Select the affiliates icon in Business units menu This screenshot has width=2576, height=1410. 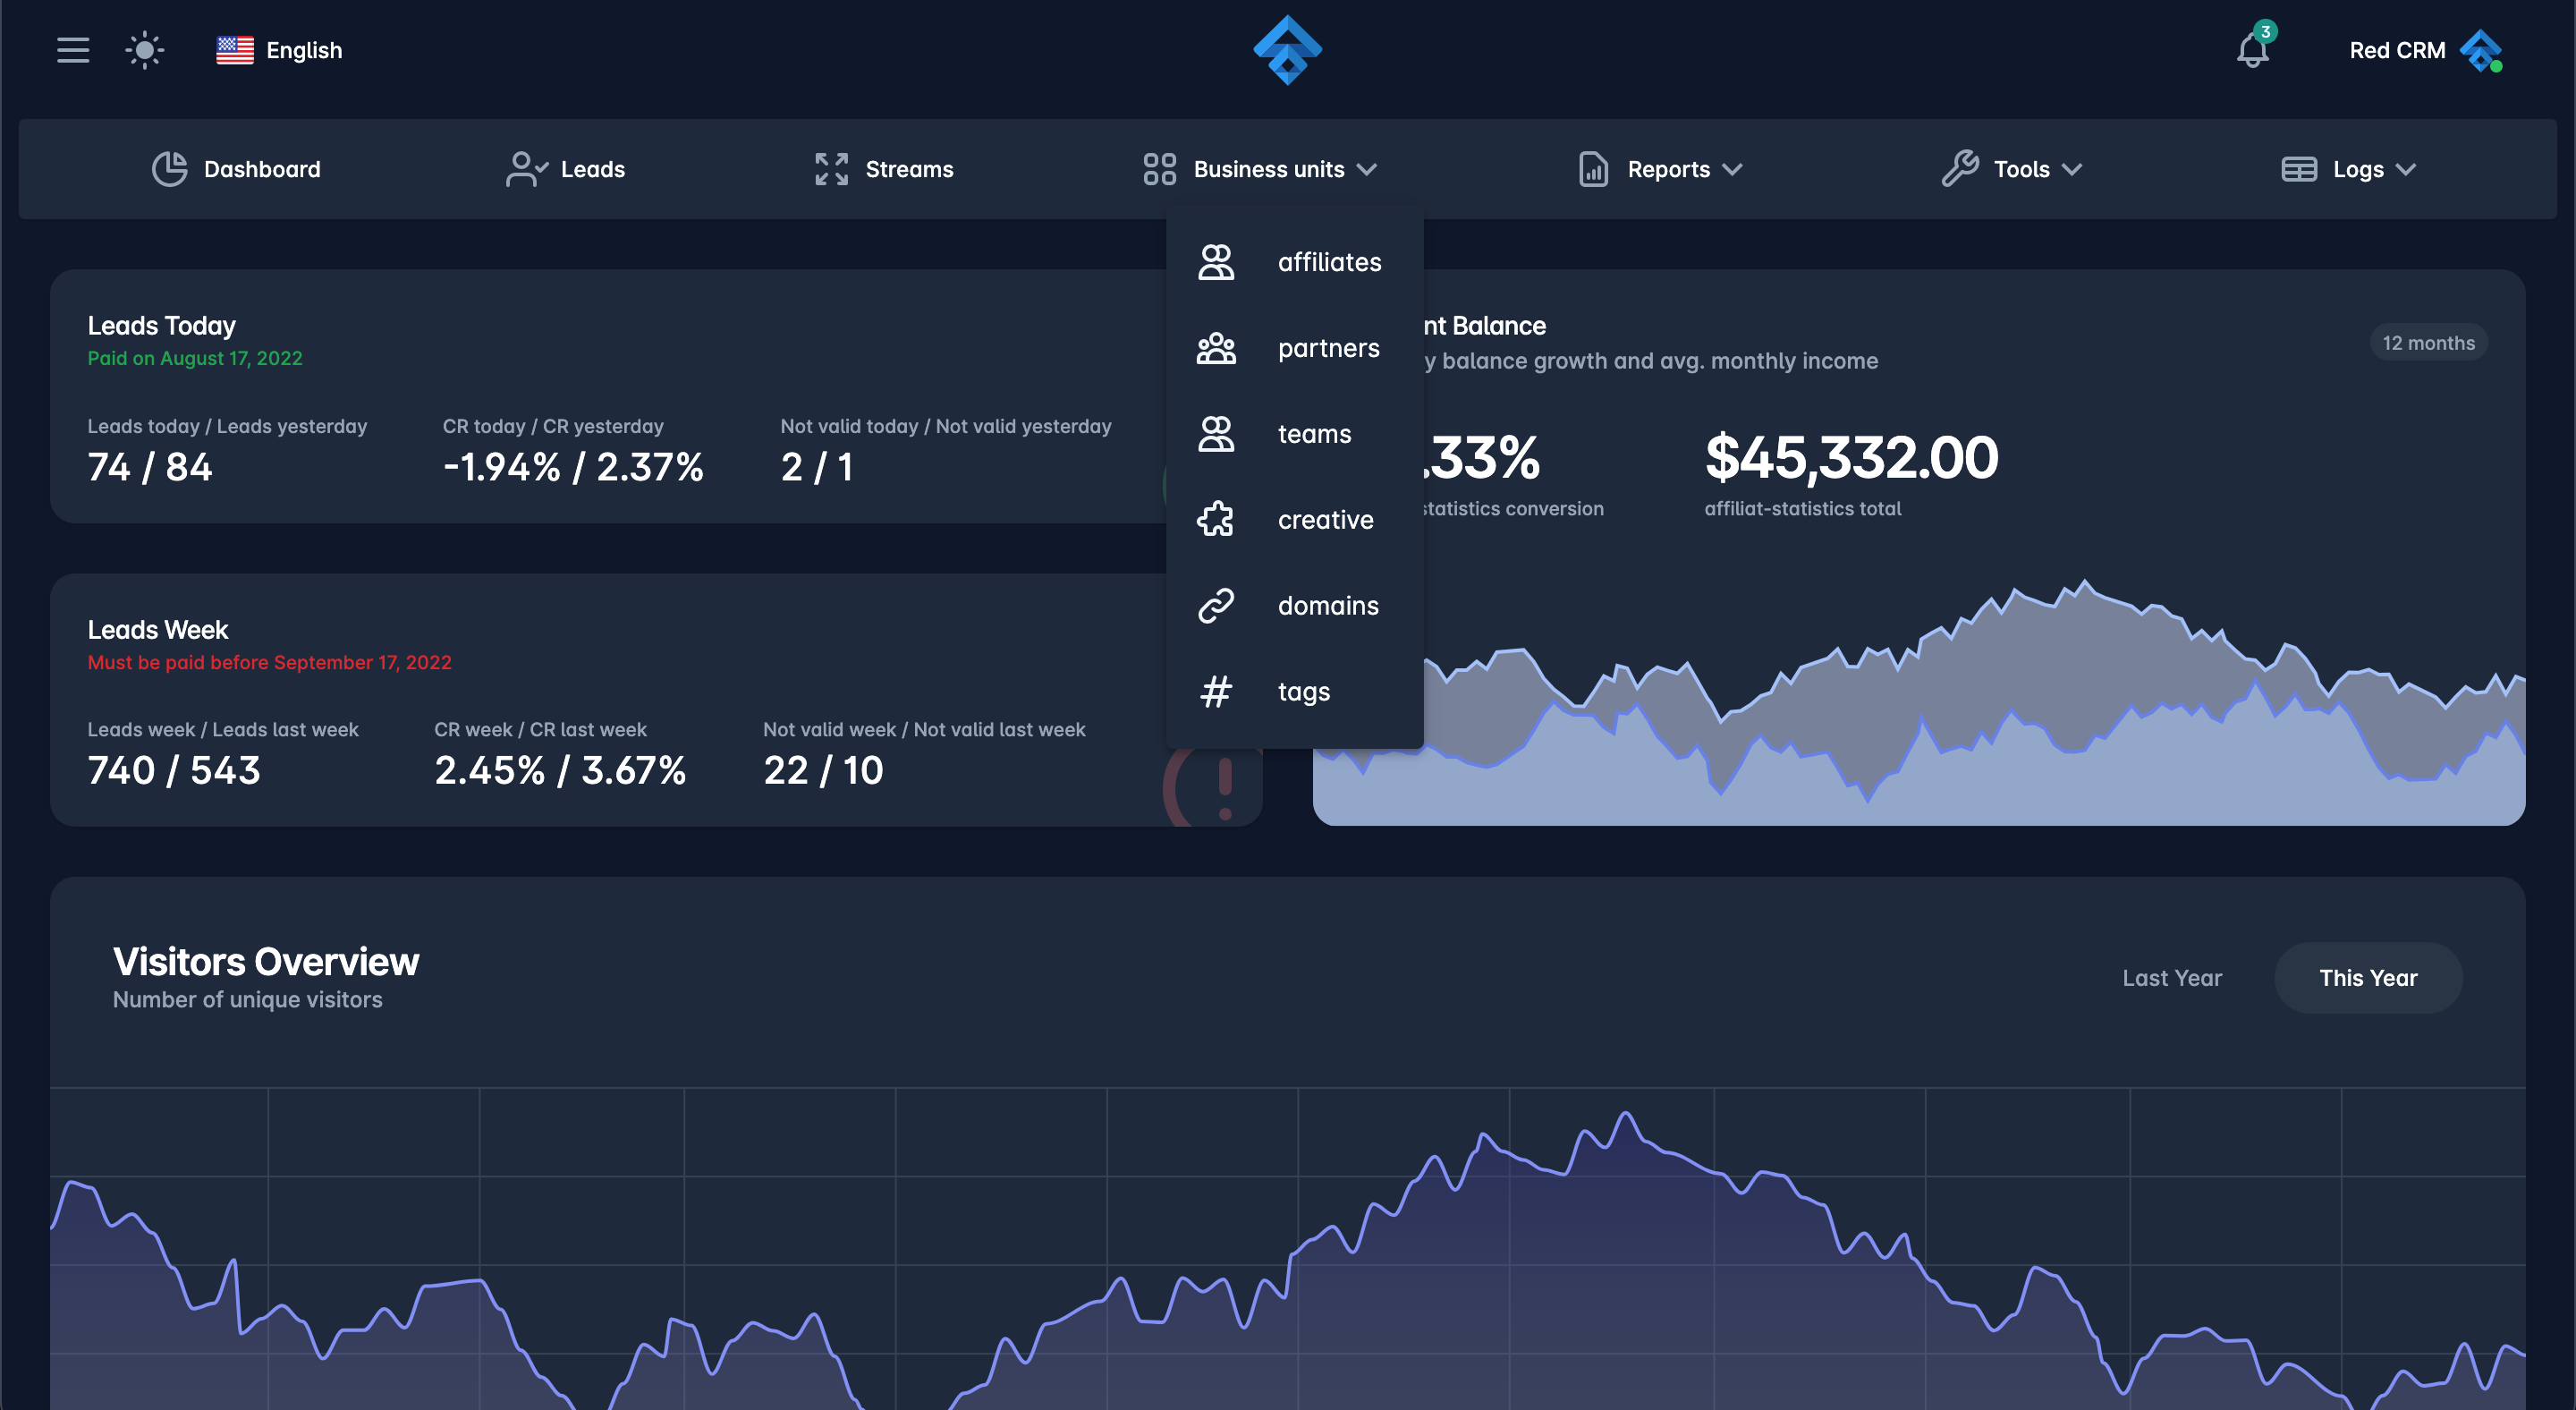[x=1216, y=262]
